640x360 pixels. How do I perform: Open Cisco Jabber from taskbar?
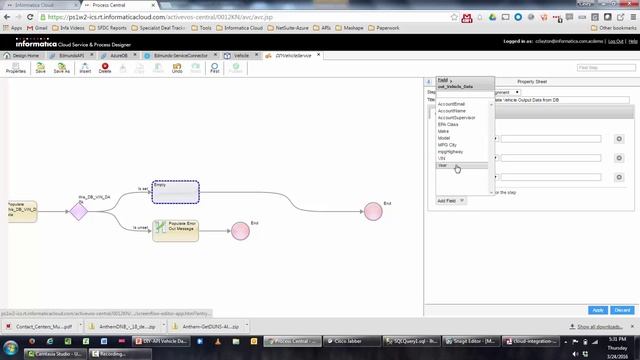coord(351,341)
